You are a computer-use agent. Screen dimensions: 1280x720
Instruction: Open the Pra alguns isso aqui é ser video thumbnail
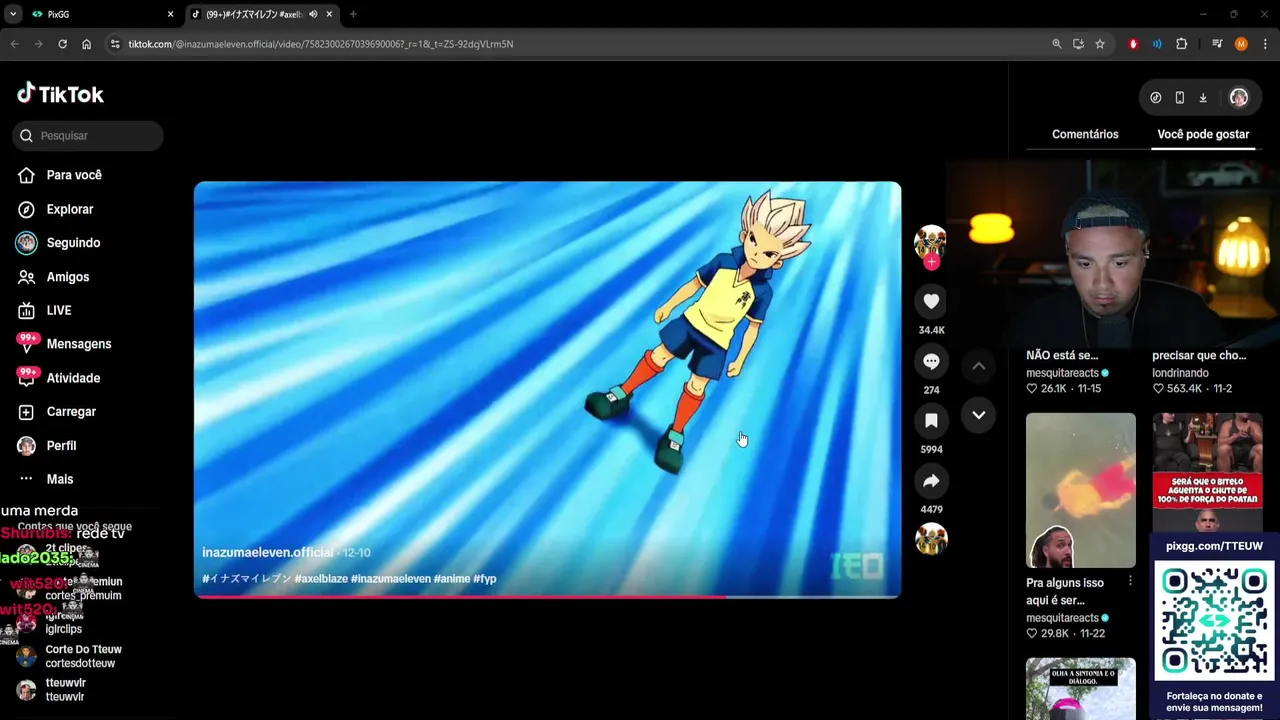(1081, 490)
